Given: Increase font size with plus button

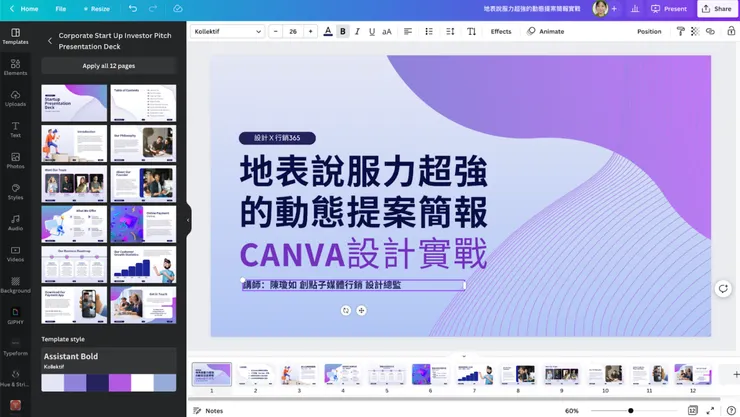Looking at the screenshot, I should [x=310, y=32].
